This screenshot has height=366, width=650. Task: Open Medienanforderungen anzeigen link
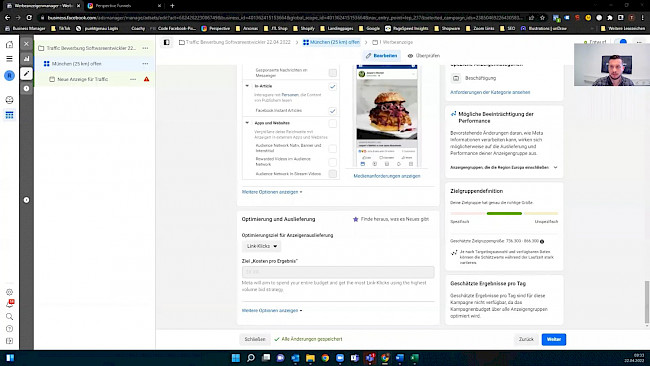387,176
